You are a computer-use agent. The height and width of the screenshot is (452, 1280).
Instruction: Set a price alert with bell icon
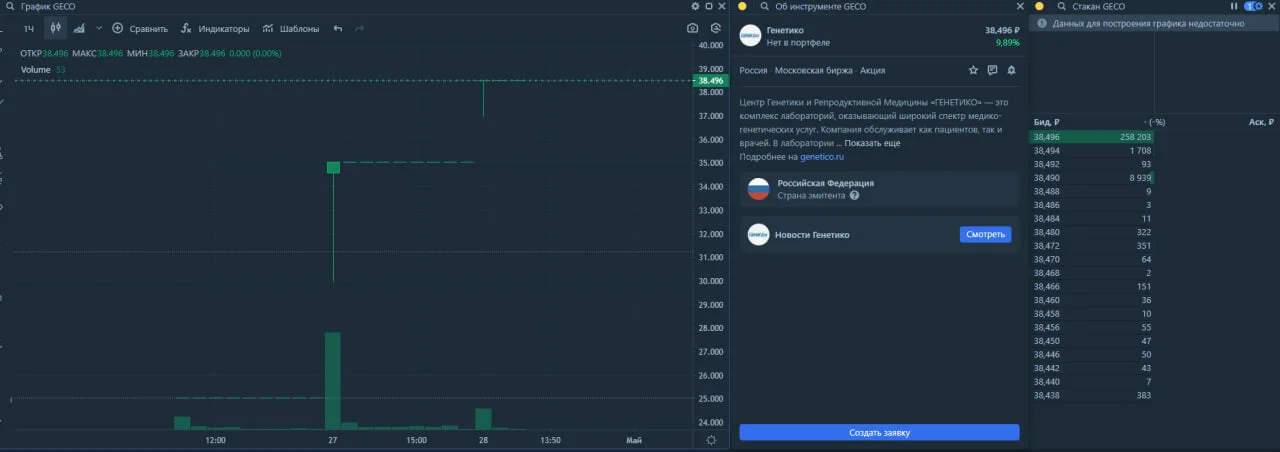pos(1011,70)
